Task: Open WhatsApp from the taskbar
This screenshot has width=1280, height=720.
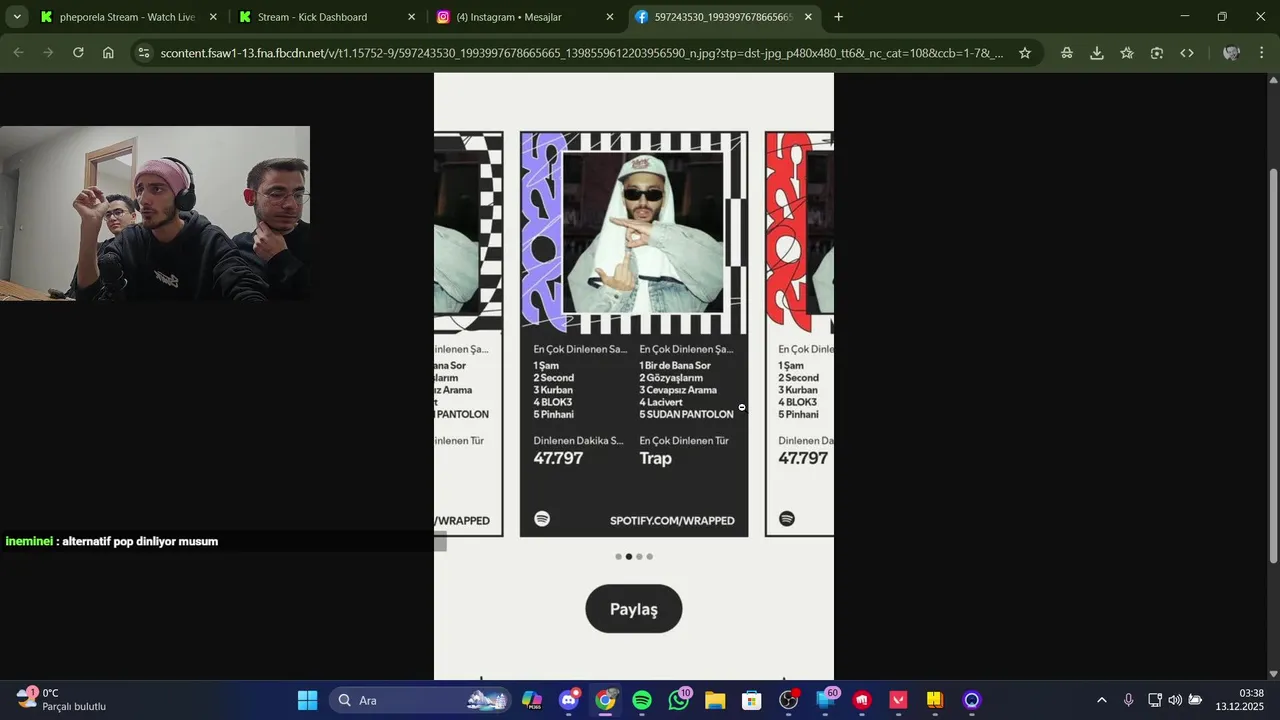Action: coord(679,700)
